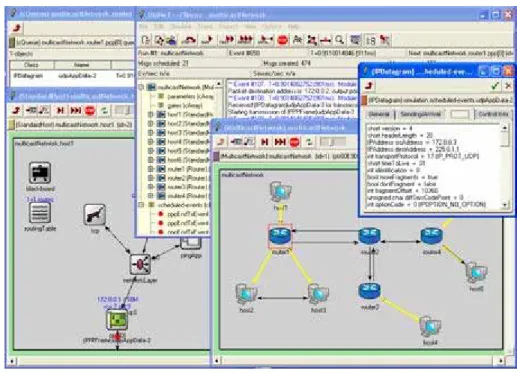Click the Run until icon left of Stop
Screen dimensions: 517x374
tap(266, 40)
